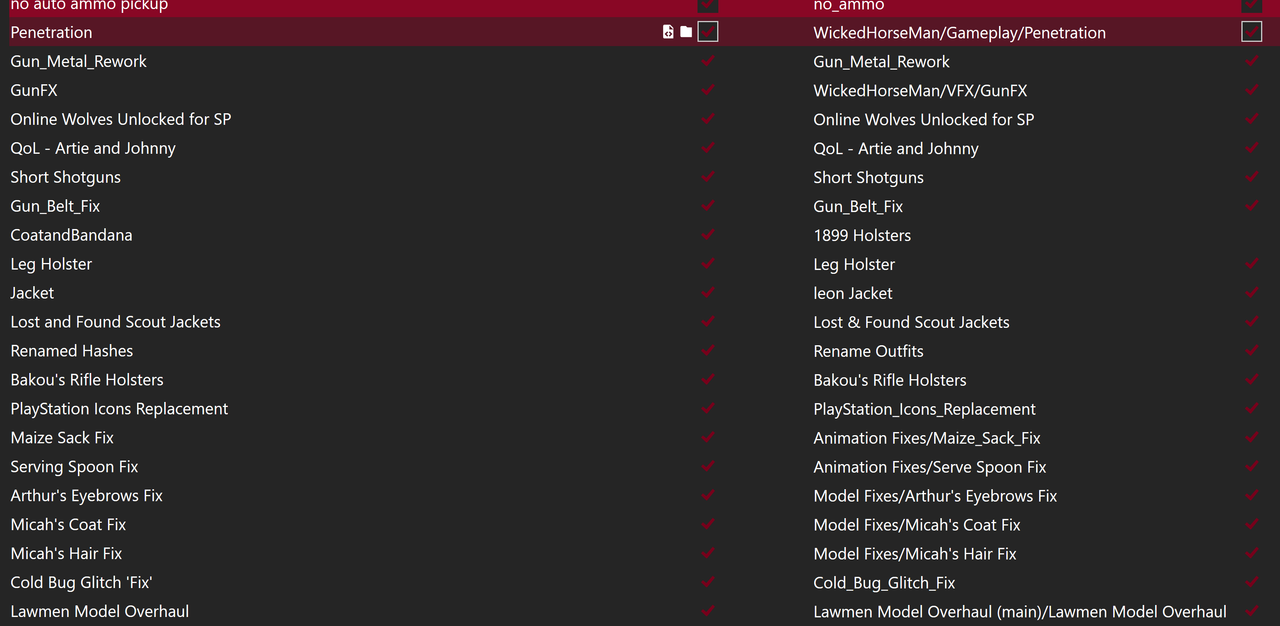Viewport: 1280px width, 626px height.
Task: Toggle checkmark for Rename Outfits
Action: pyautogui.click(x=1251, y=351)
